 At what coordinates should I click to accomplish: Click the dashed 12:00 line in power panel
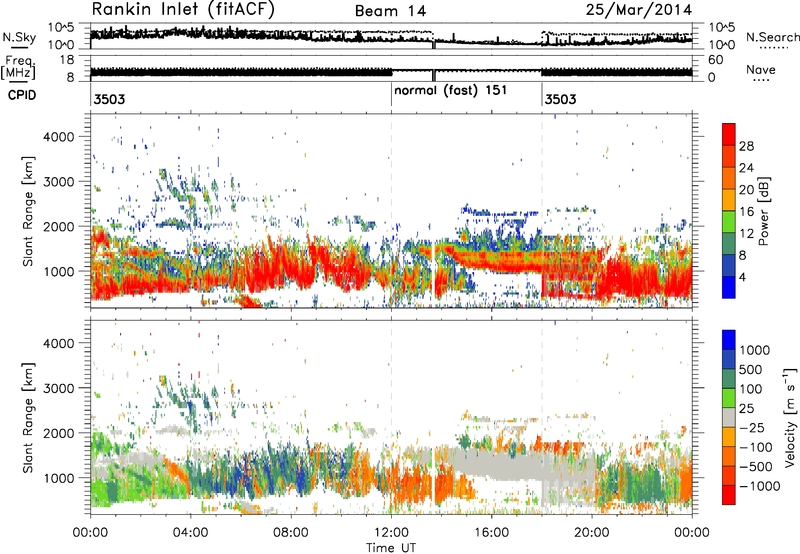391,210
